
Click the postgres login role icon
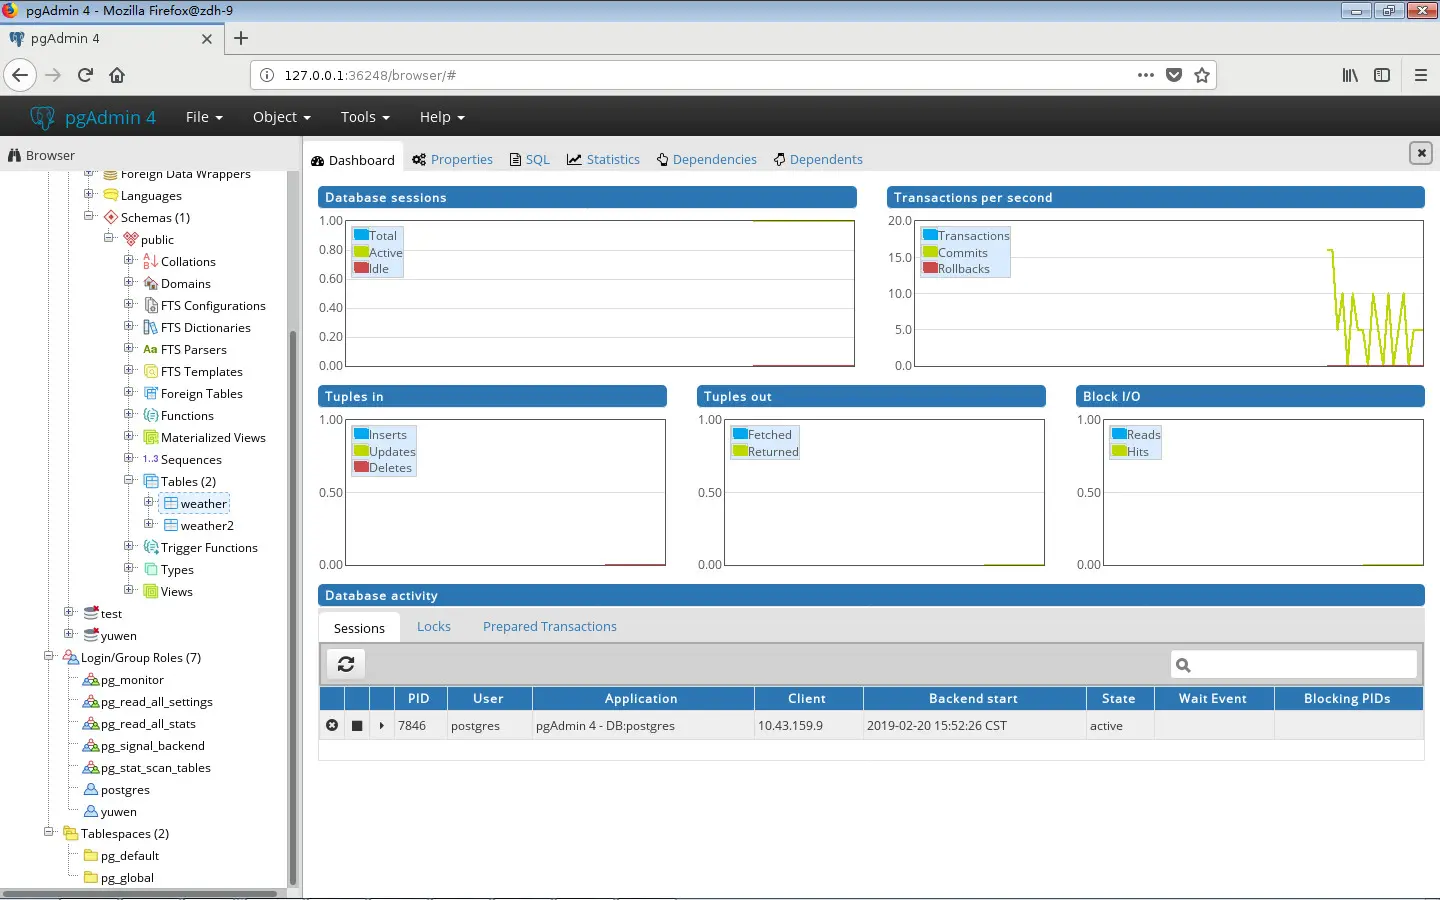[x=91, y=789]
